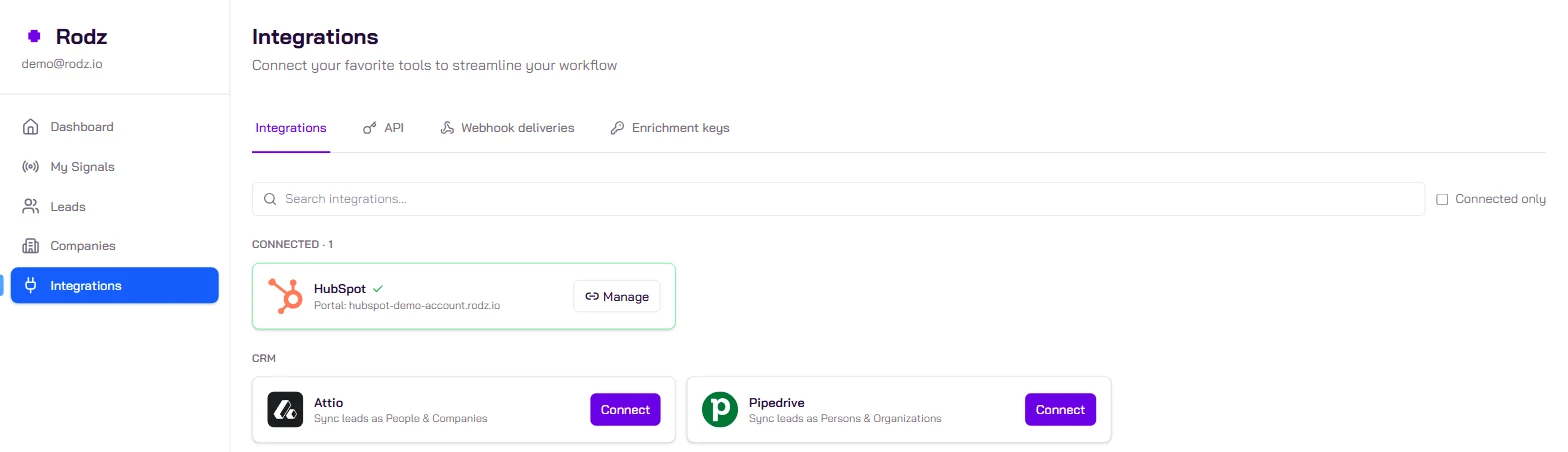Viewport: 1568px width, 452px height.
Task: Open Companies in sidebar
Action: coord(115,246)
